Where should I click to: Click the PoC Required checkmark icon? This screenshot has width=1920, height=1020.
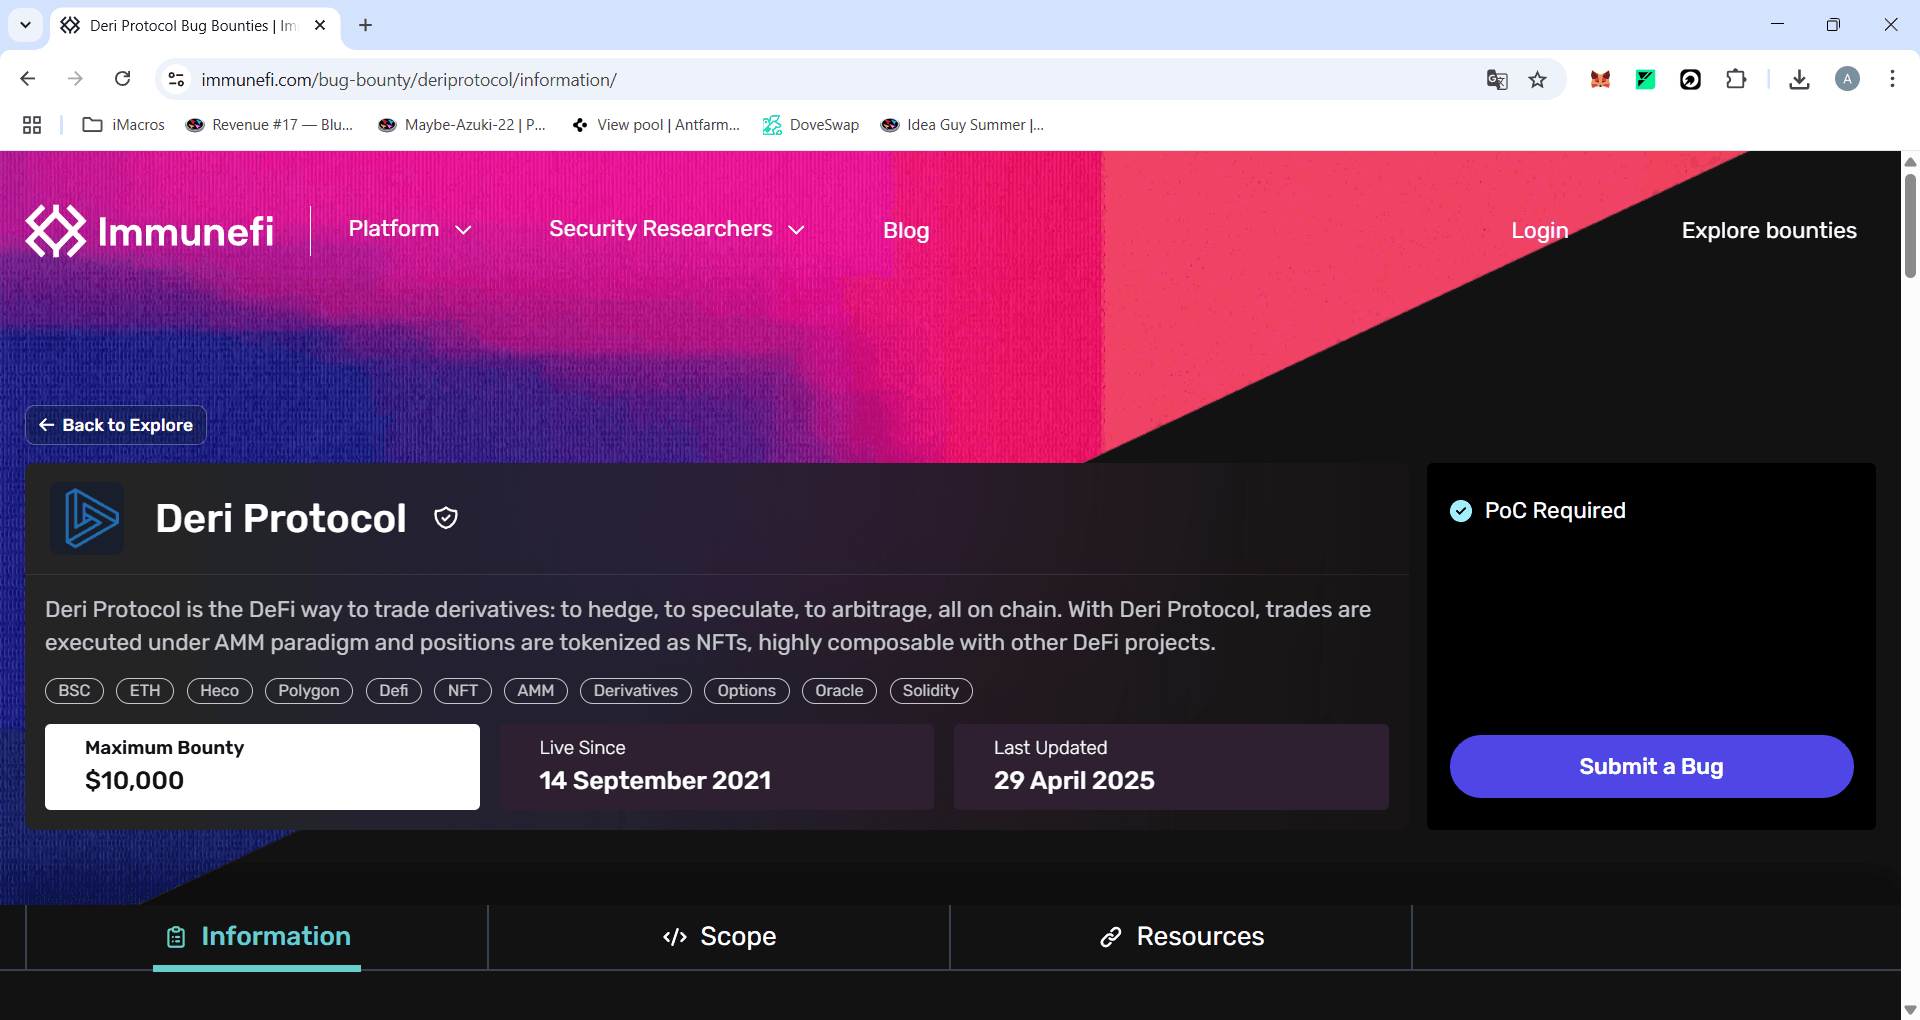(x=1461, y=511)
